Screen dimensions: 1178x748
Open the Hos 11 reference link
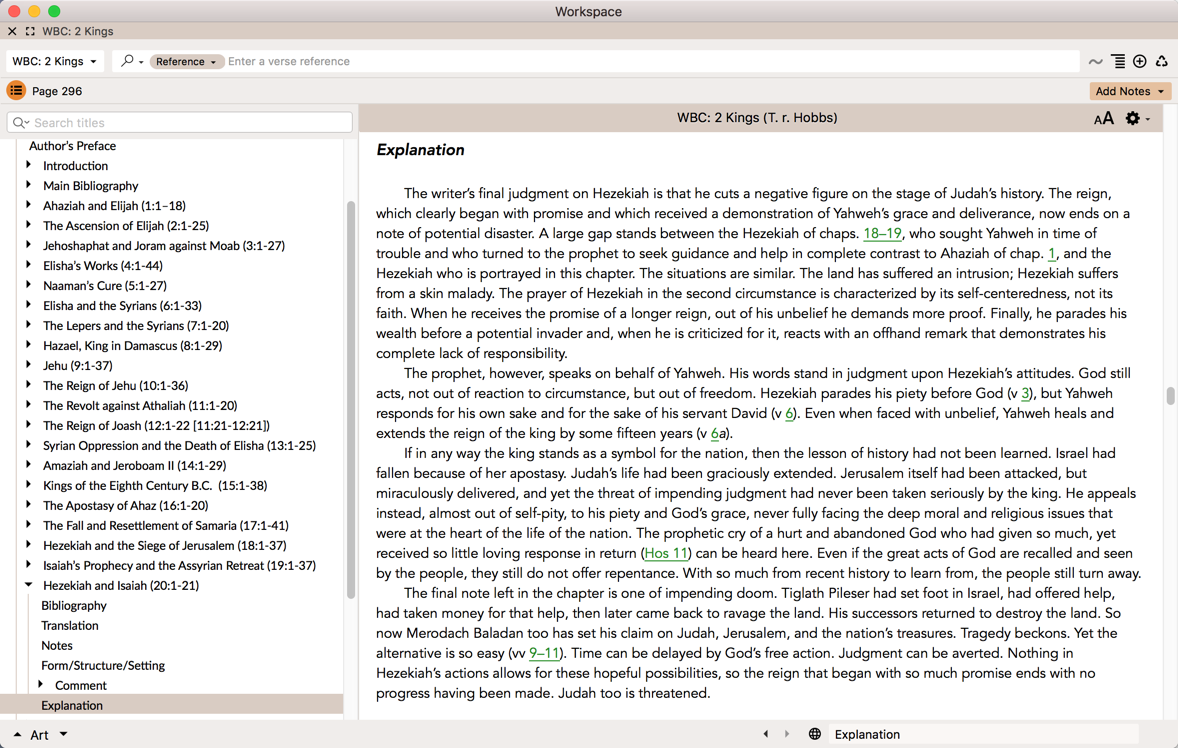(666, 553)
